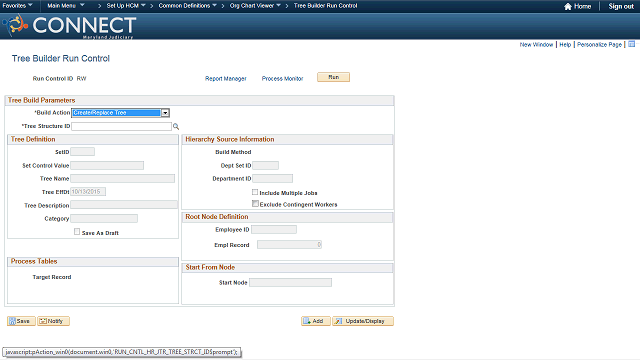The height and width of the screenshot is (360, 640).
Task: Click the Target Record label
Action: pyautogui.click(x=52, y=277)
